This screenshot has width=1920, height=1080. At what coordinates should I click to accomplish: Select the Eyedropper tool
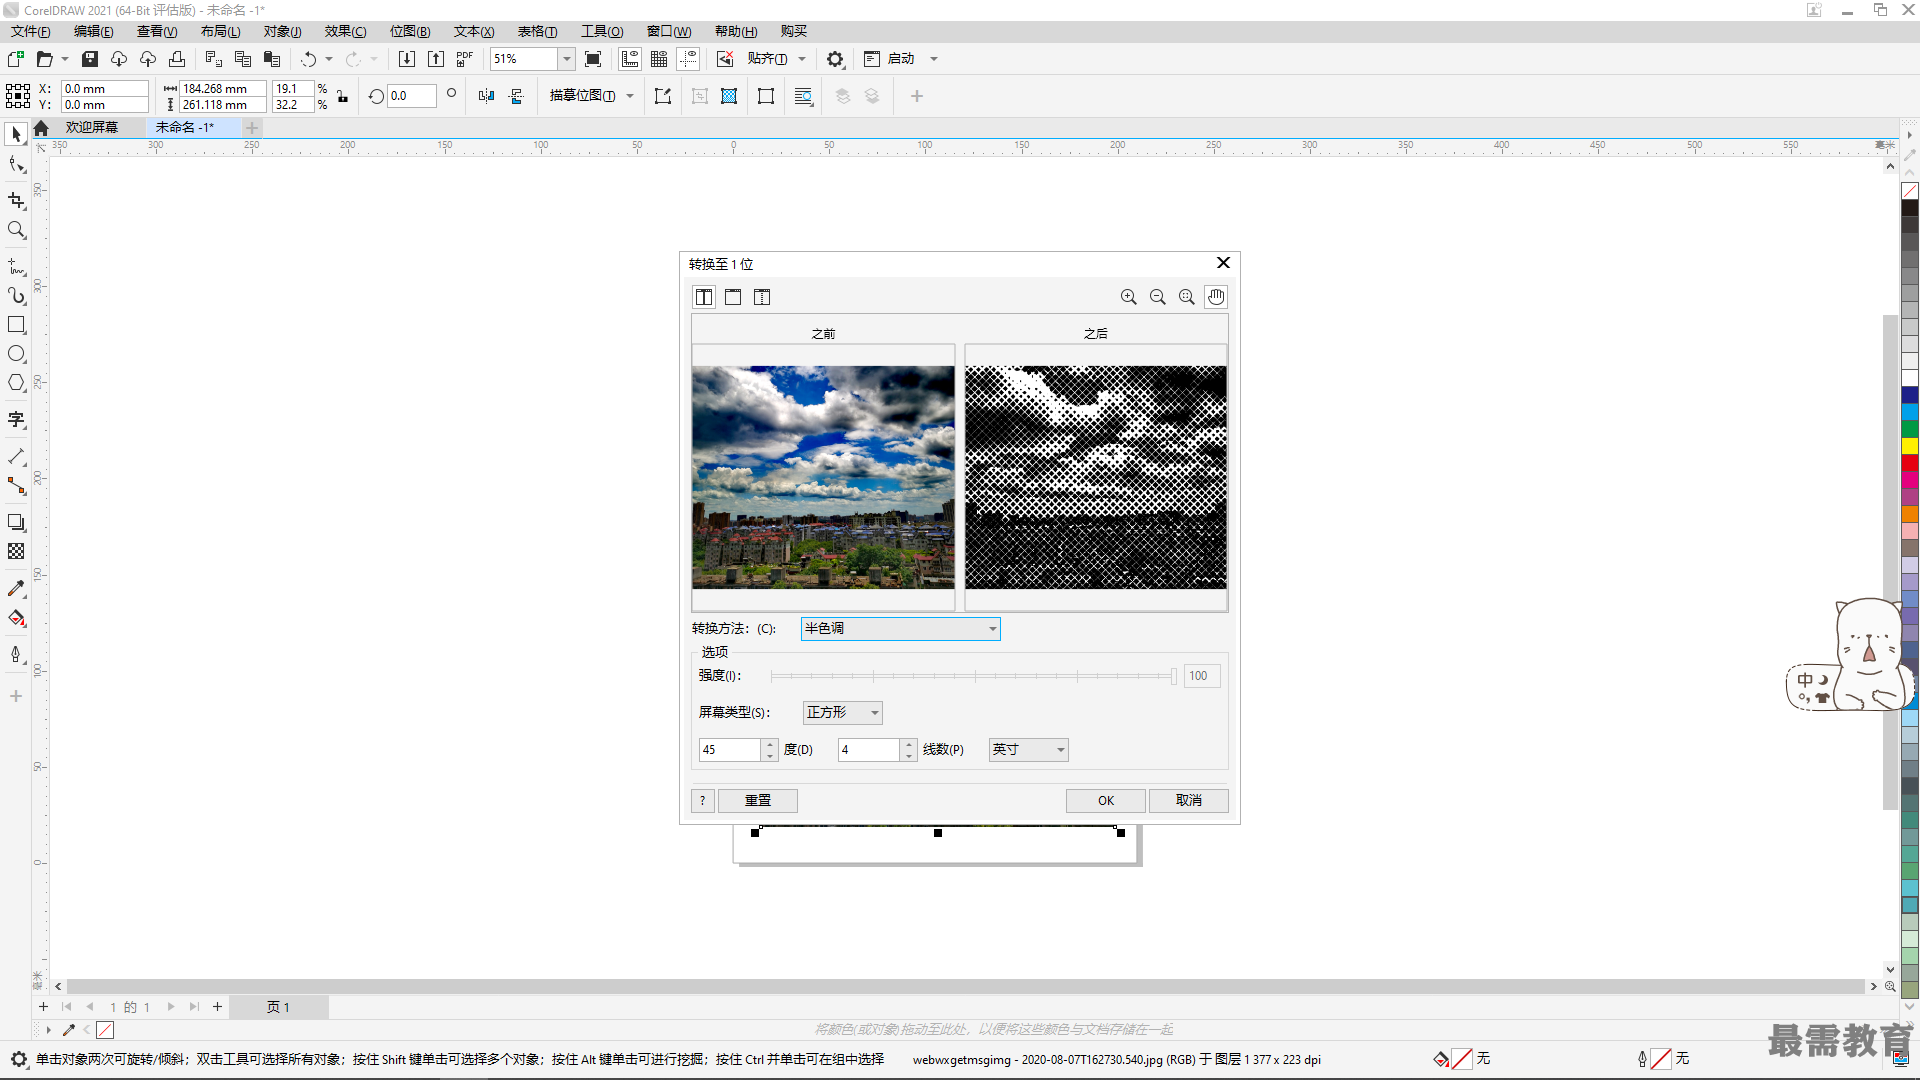click(16, 588)
